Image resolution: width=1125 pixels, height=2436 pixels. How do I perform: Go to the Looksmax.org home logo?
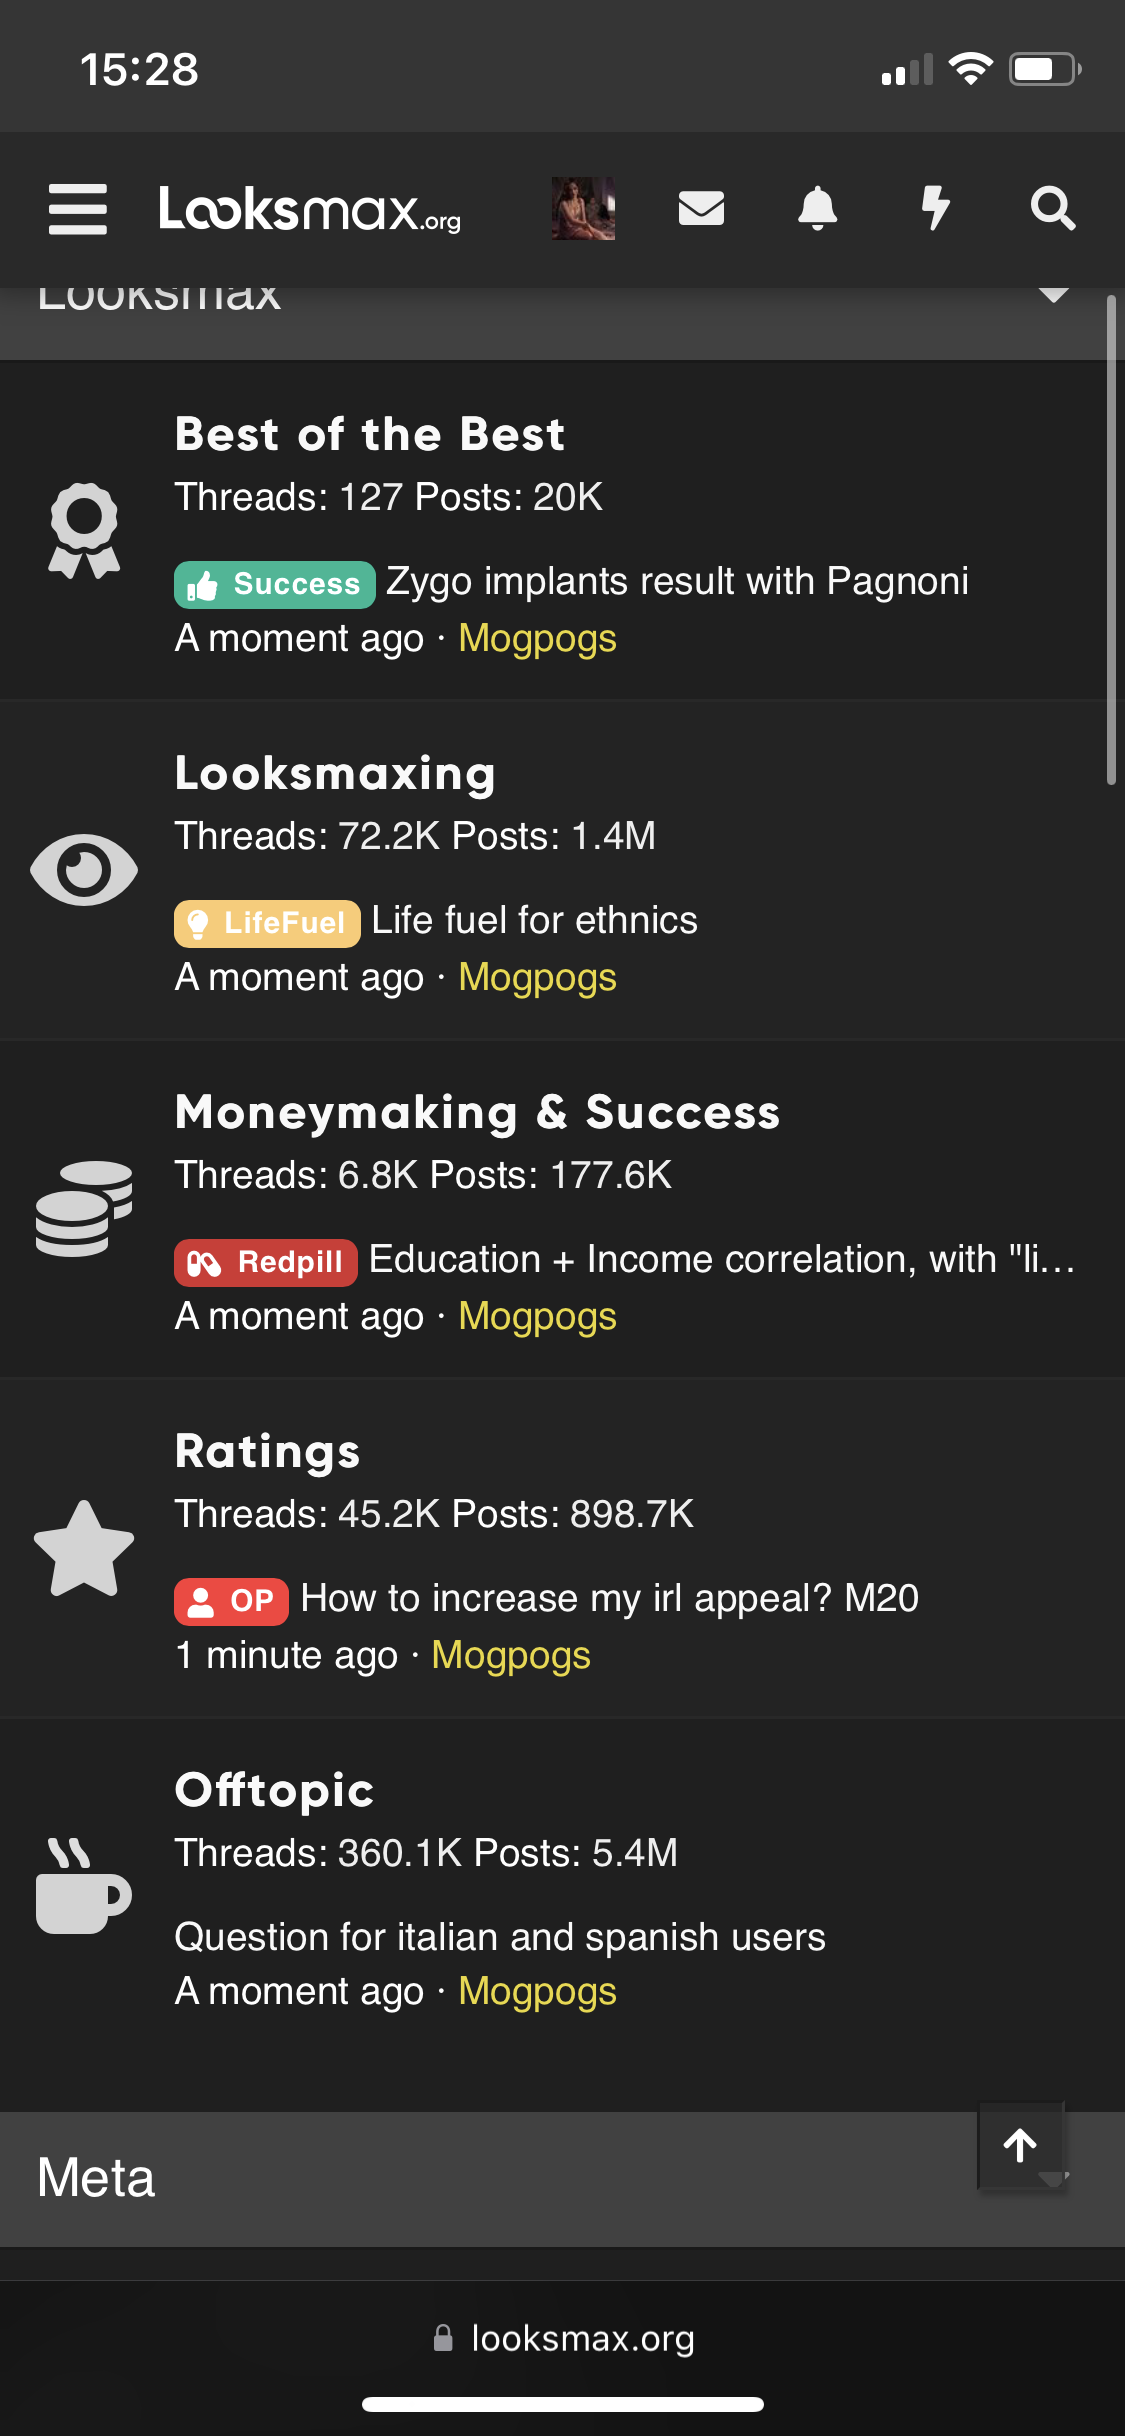[310, 209]
